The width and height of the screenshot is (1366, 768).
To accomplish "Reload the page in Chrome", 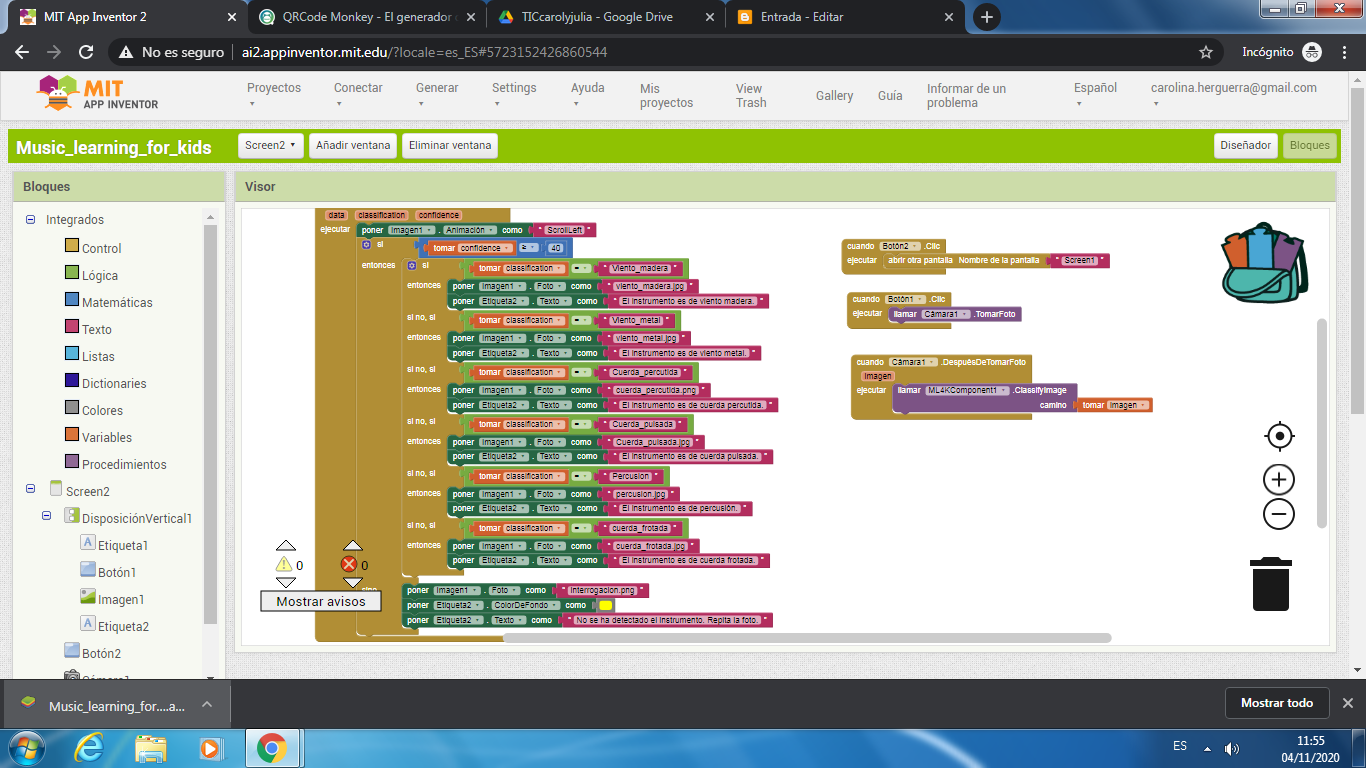I will point(86,52).
